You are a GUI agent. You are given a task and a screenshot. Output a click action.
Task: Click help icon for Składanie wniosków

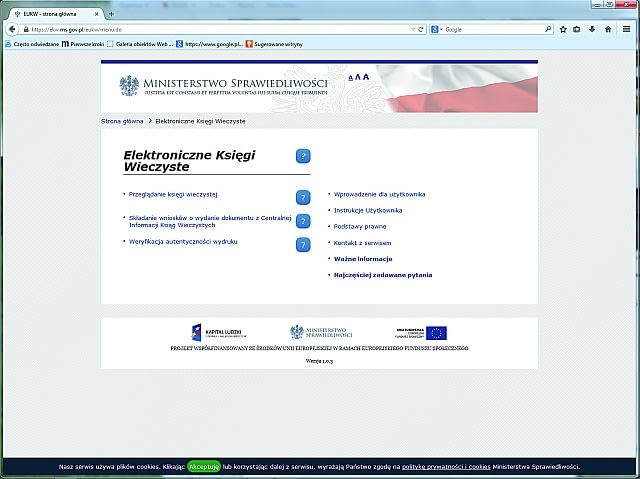point(303,221)
